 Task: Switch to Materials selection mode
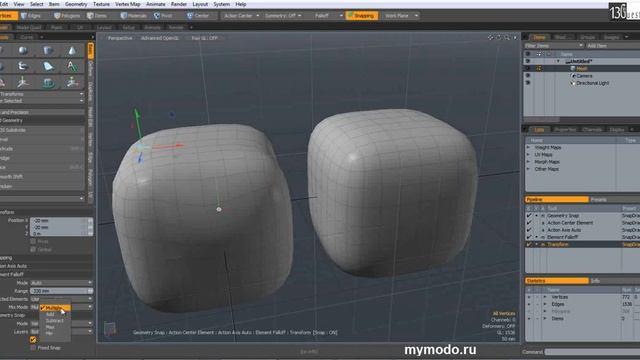pyautogui.click(x=133, y=16)
